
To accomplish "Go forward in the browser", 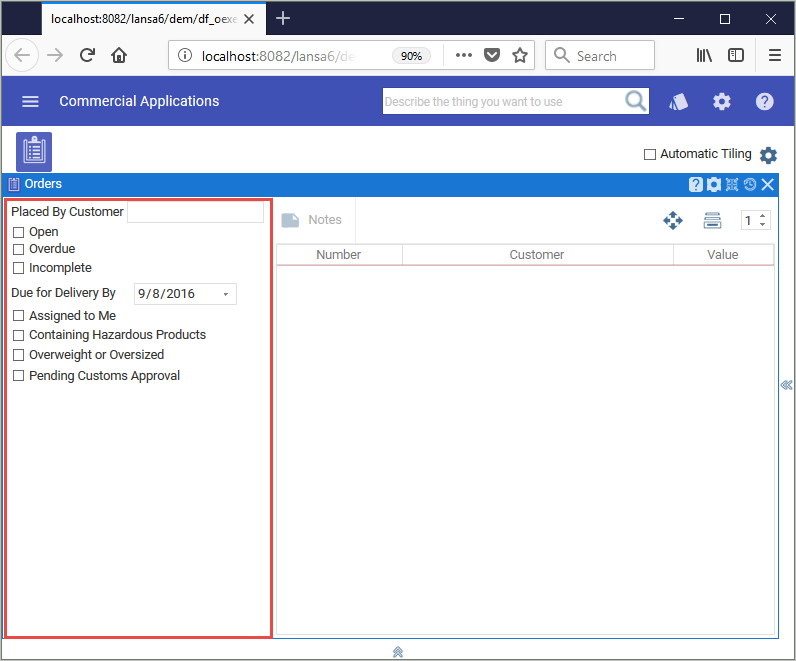I will pos(55,55).
